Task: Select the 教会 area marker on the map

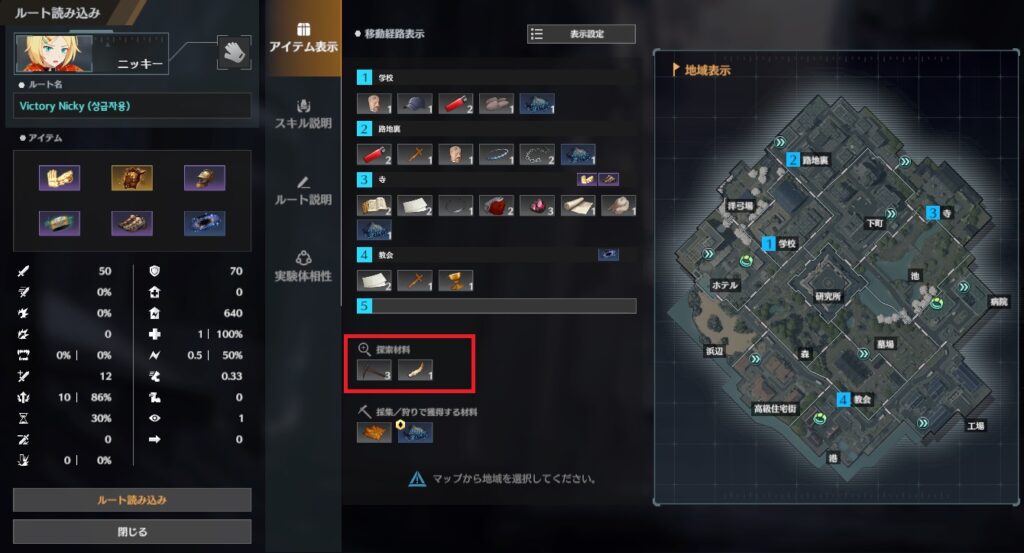Action: (x=854, y=400)
